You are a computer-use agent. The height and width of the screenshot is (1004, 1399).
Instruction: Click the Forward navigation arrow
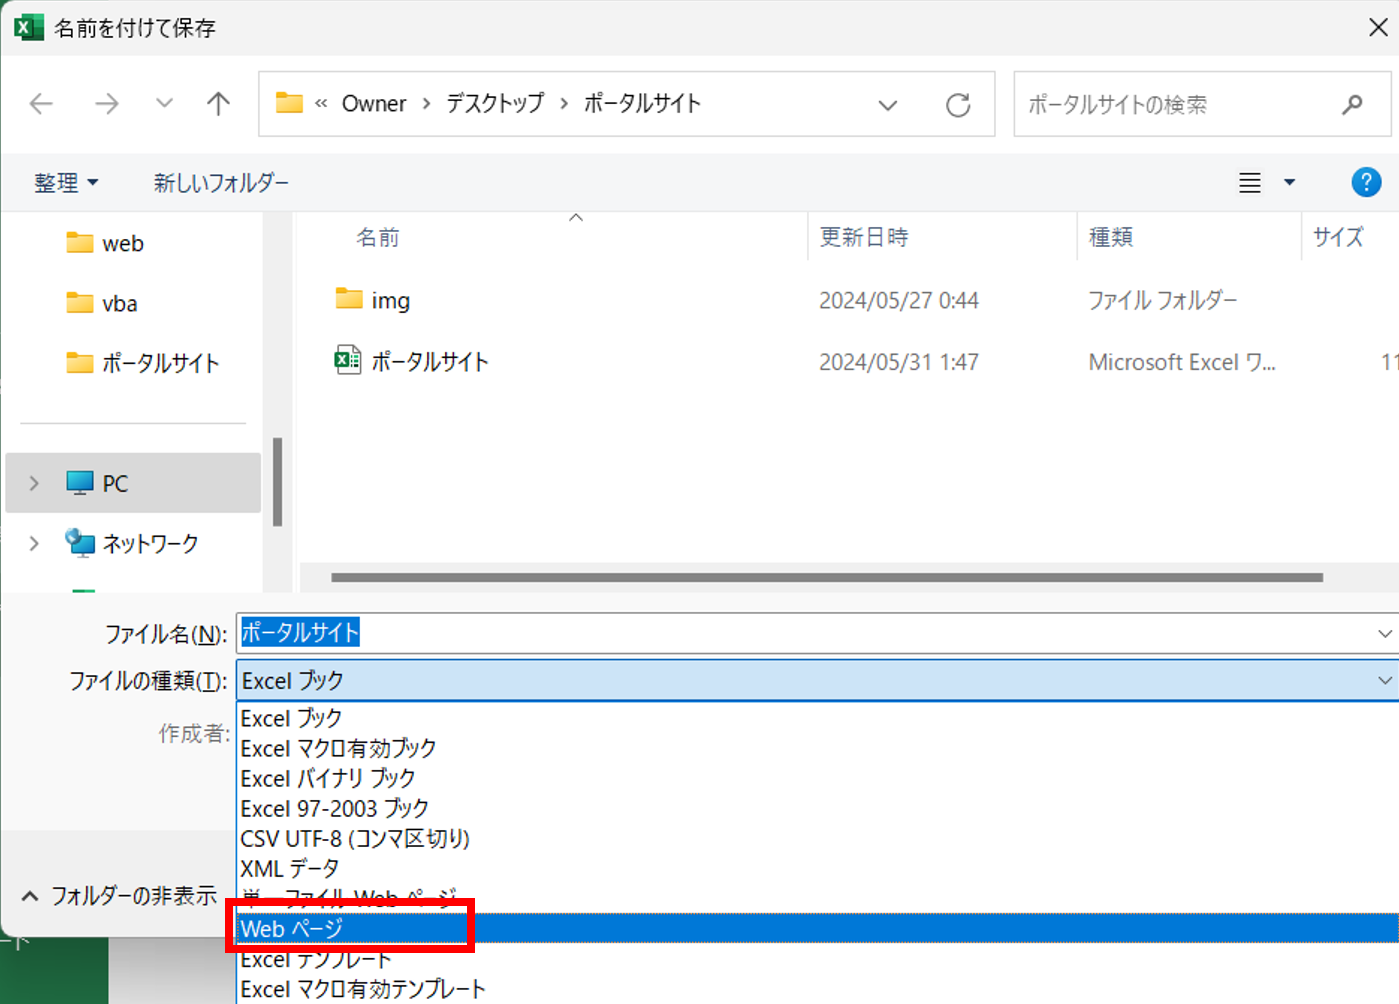(106, 104)
